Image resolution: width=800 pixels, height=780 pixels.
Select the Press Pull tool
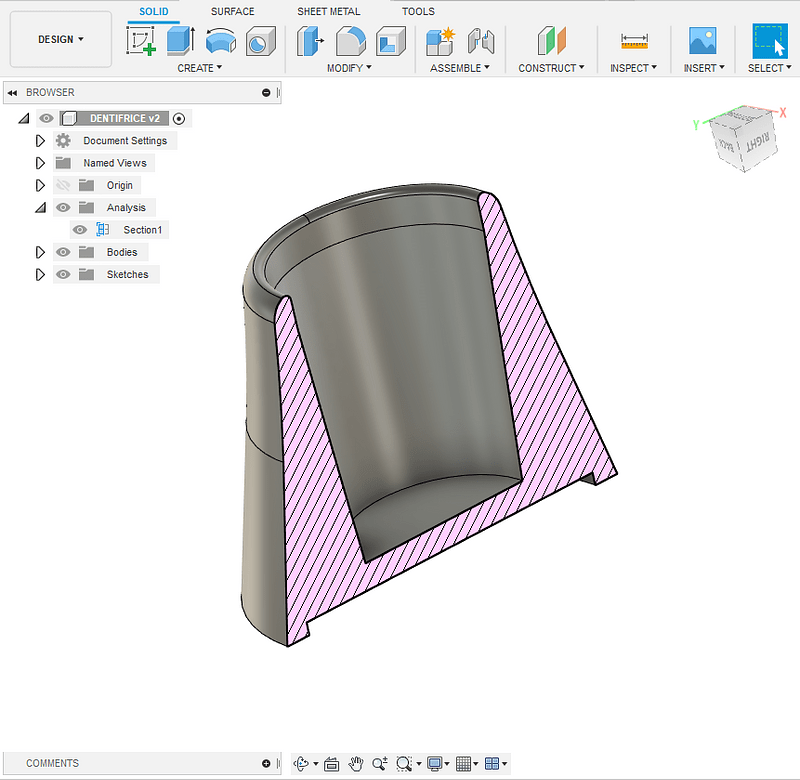(x=310, y=41)
